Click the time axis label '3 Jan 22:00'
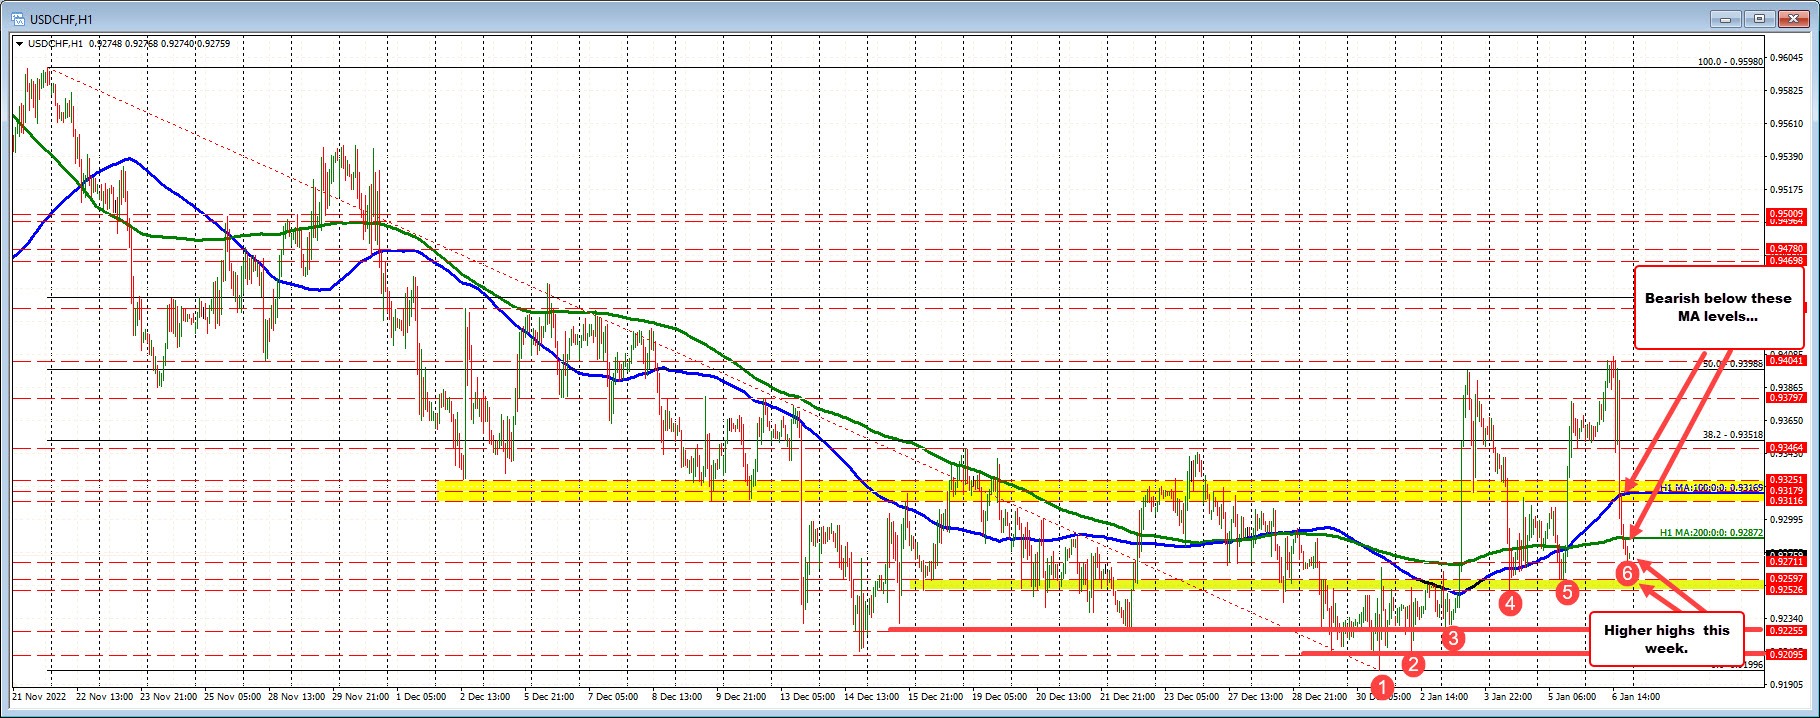The height and width of the screenshot is (718, 1820). point(1509,696)
